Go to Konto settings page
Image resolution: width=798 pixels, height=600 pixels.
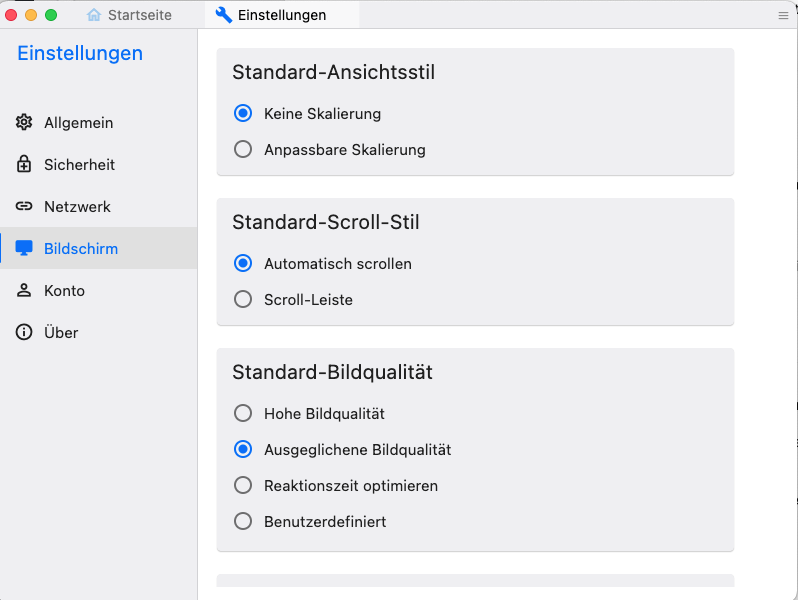tap(64, 291)
